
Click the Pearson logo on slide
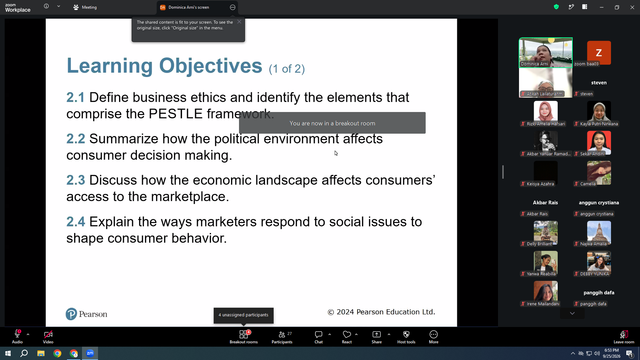(x=87, y=314)
